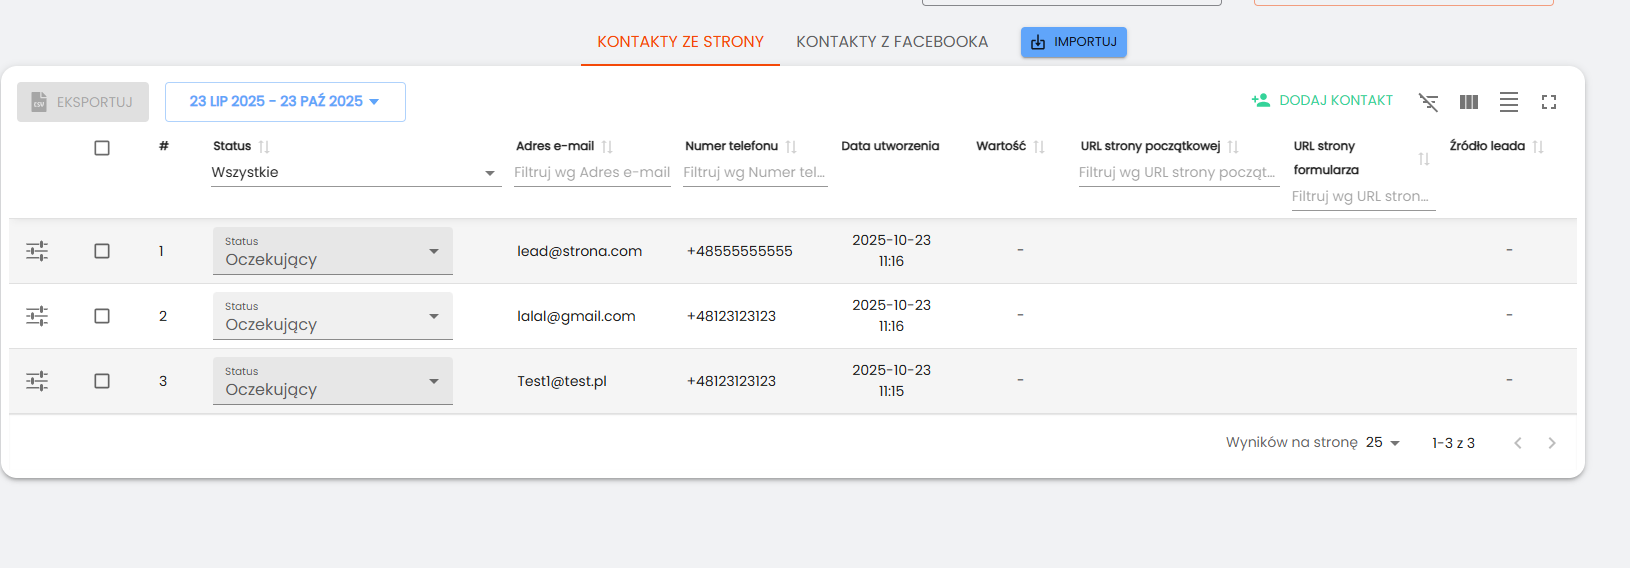Click the clear filters icon

point(1428,102)
